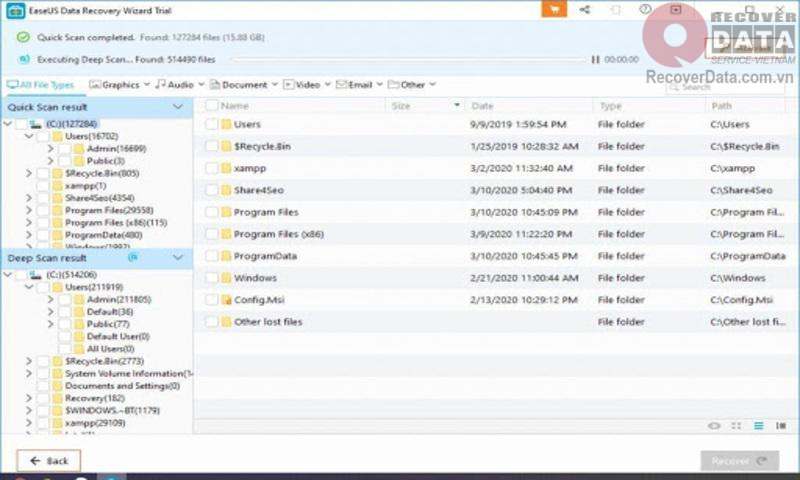Select C: drive (514206) in Deep Scan tree
Image resolution: width=800 pixels, height=480 pixels.
(x=71, y=275)
